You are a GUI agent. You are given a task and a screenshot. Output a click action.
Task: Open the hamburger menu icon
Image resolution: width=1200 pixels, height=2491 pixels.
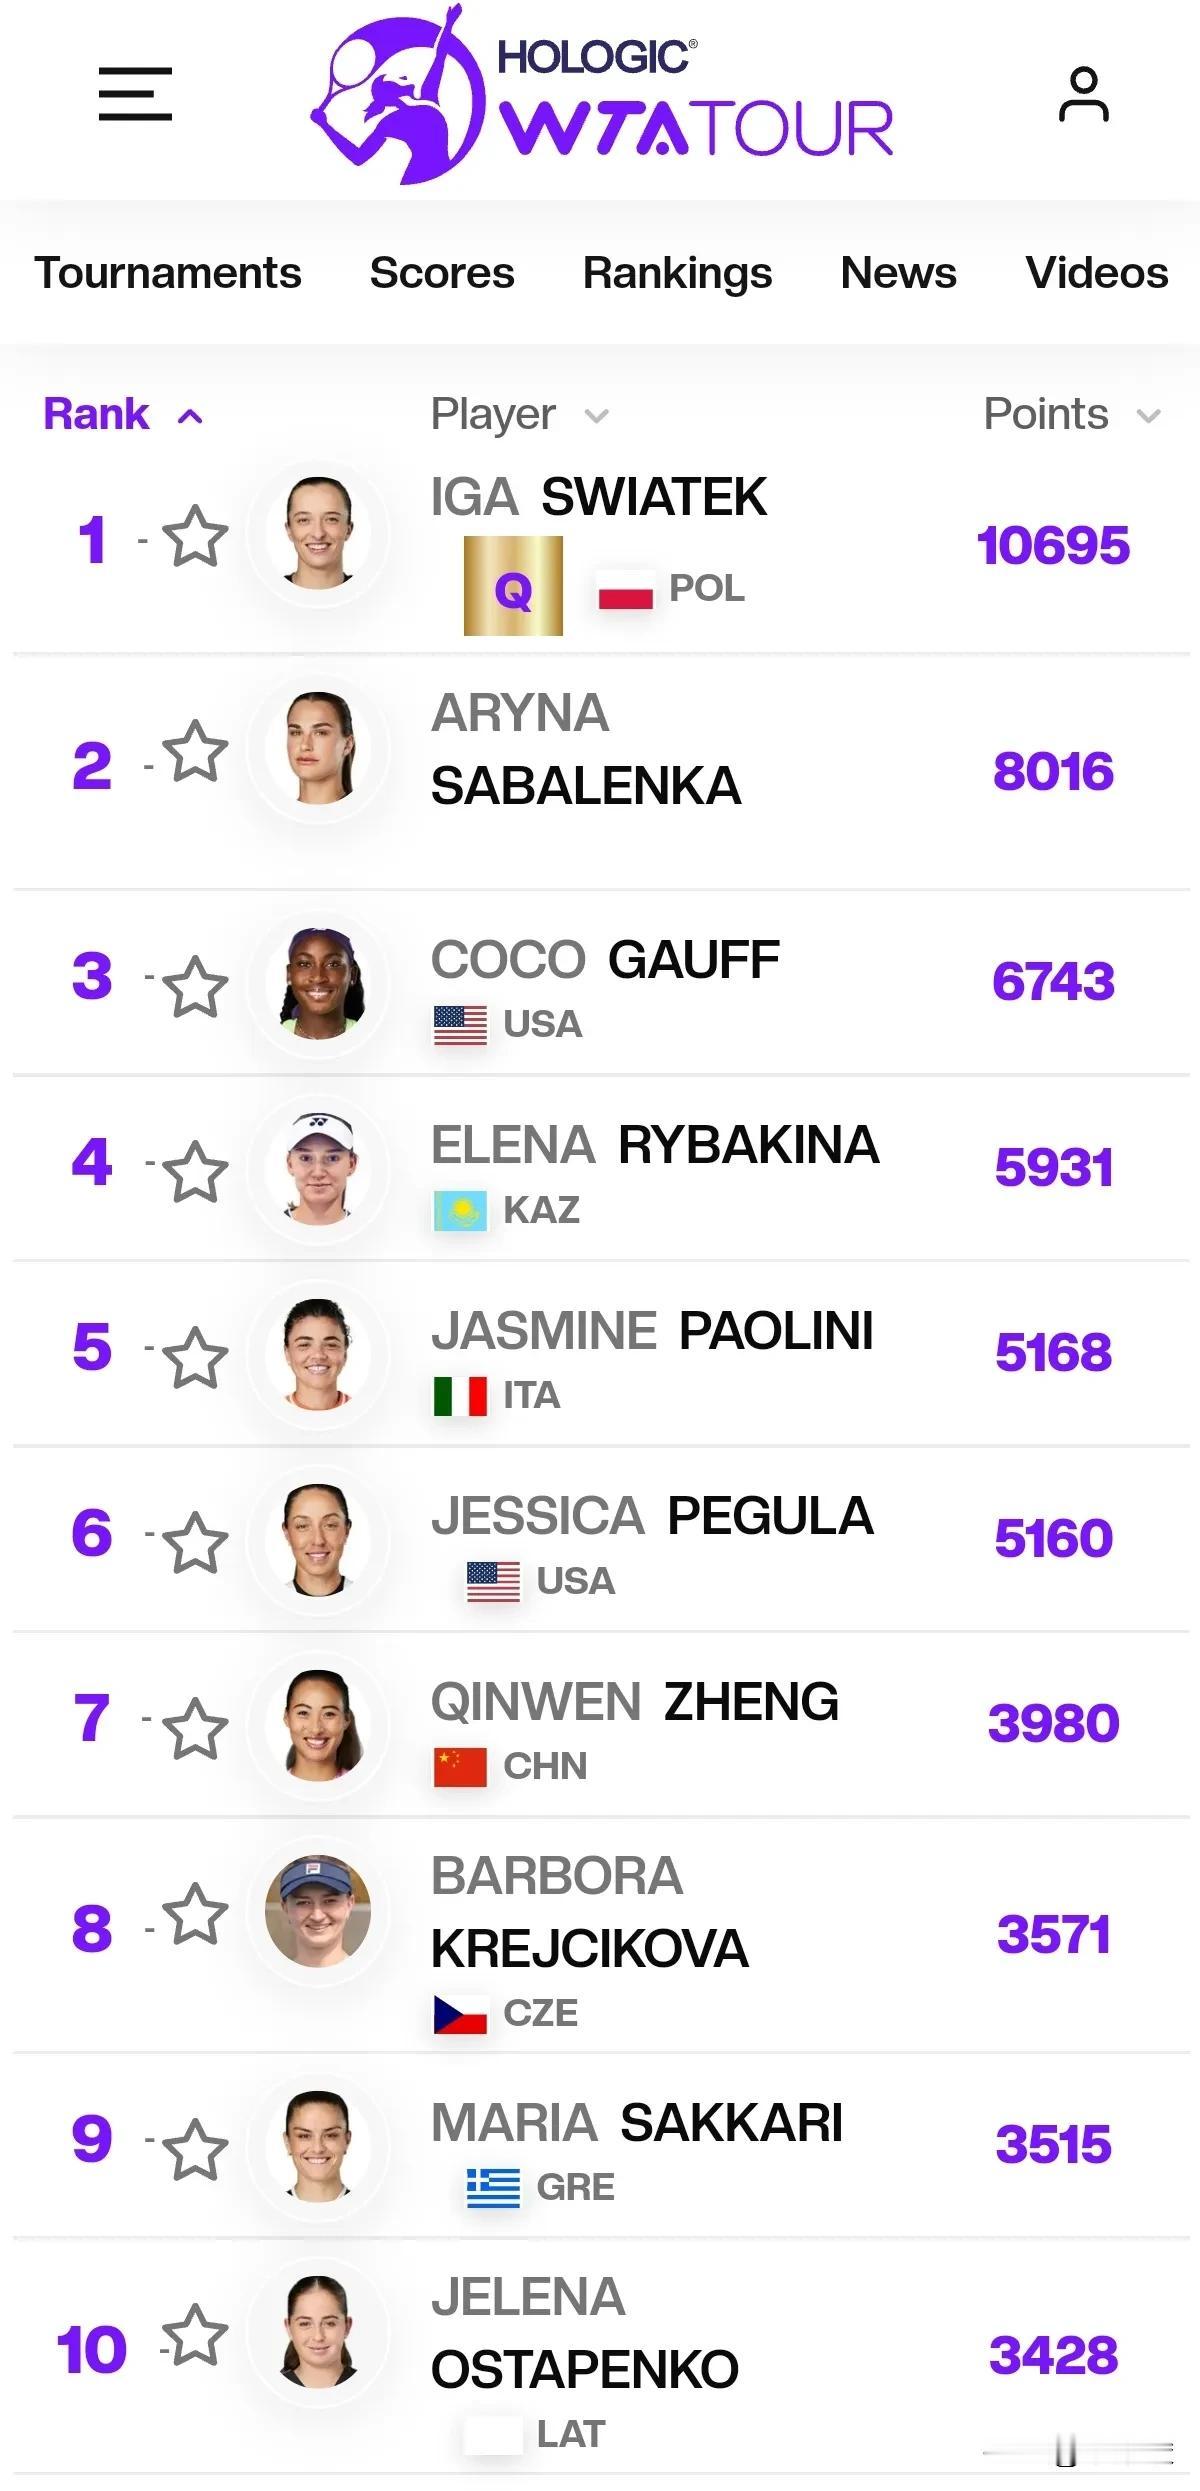(x=135, y=94)
